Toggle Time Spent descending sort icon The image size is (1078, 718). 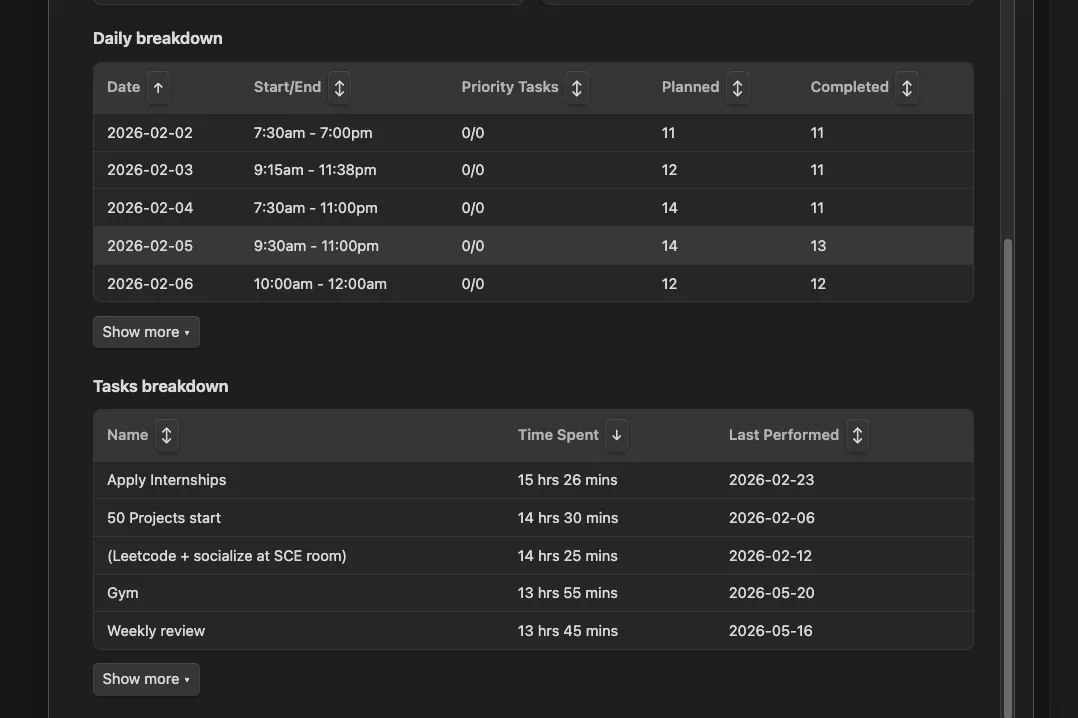click(617, 435)
